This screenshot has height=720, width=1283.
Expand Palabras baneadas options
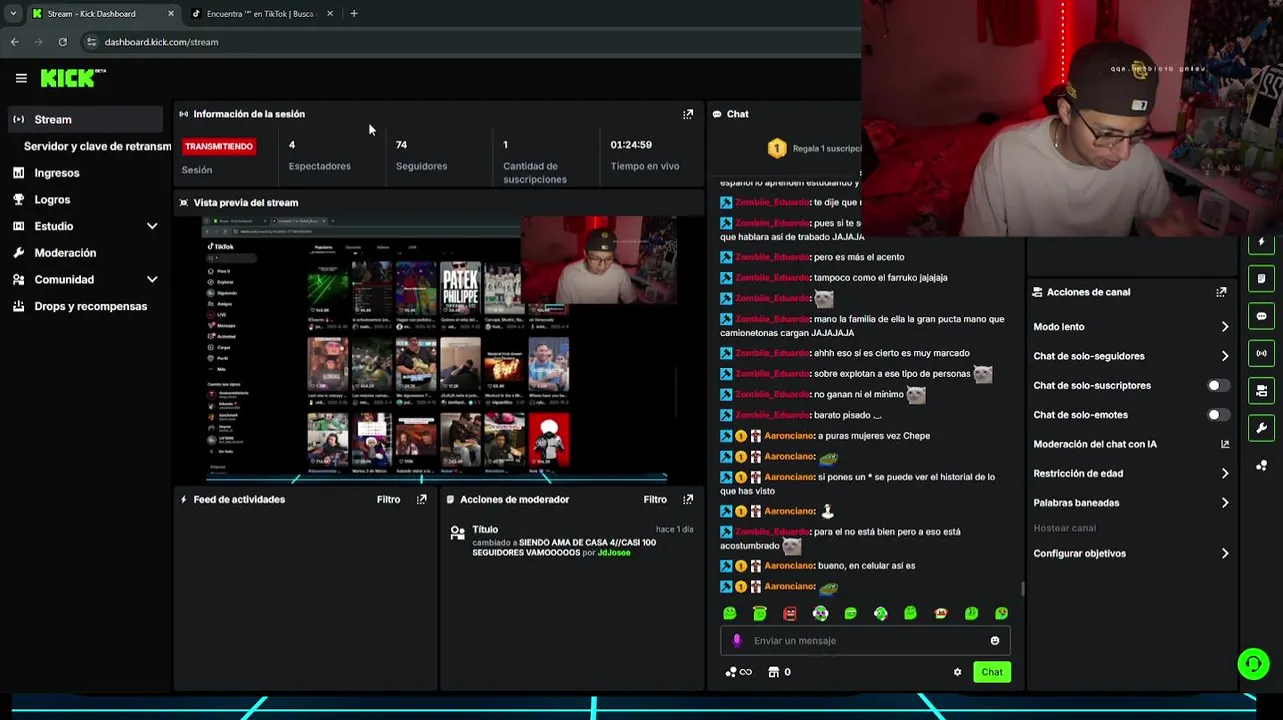[1225, 503]
